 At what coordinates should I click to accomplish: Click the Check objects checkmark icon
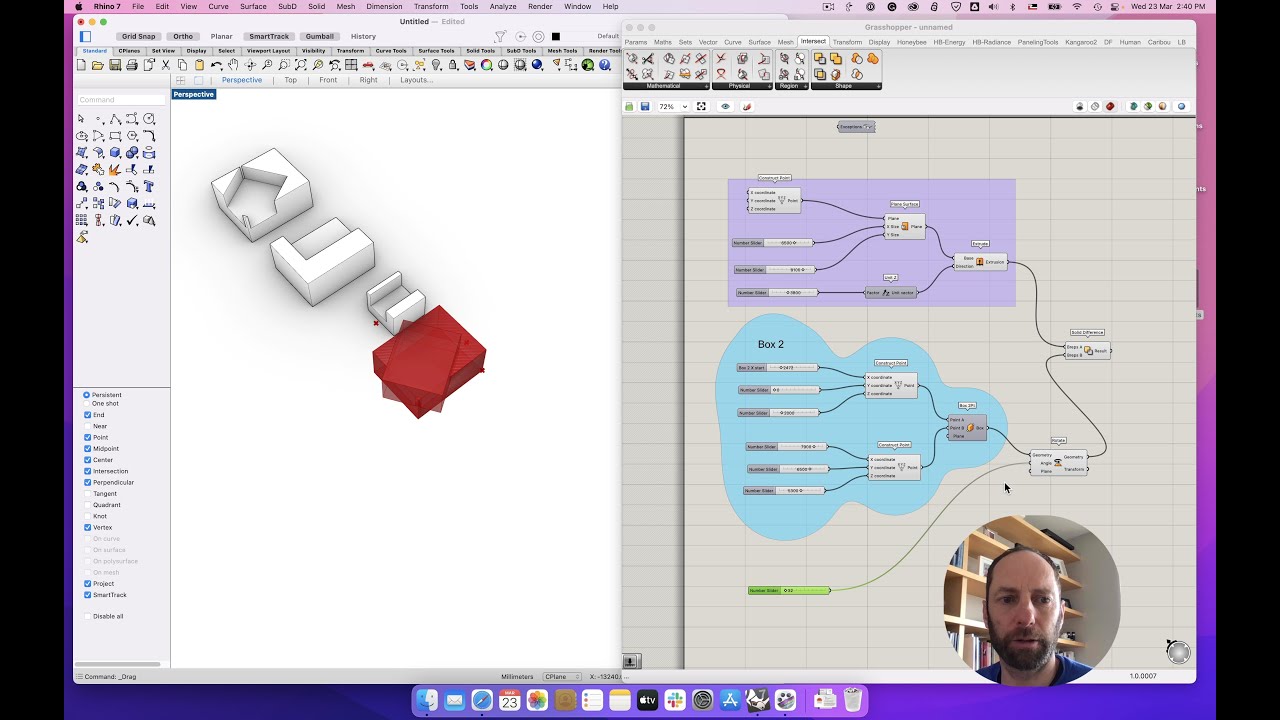[131, 220]
